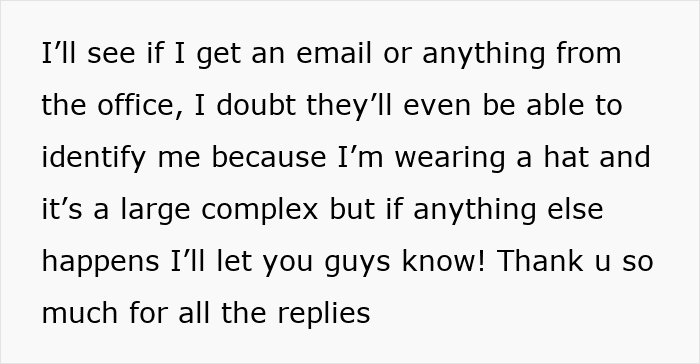
Task: Click the word "email" in the first line
Action: click(x=333, y=53)
